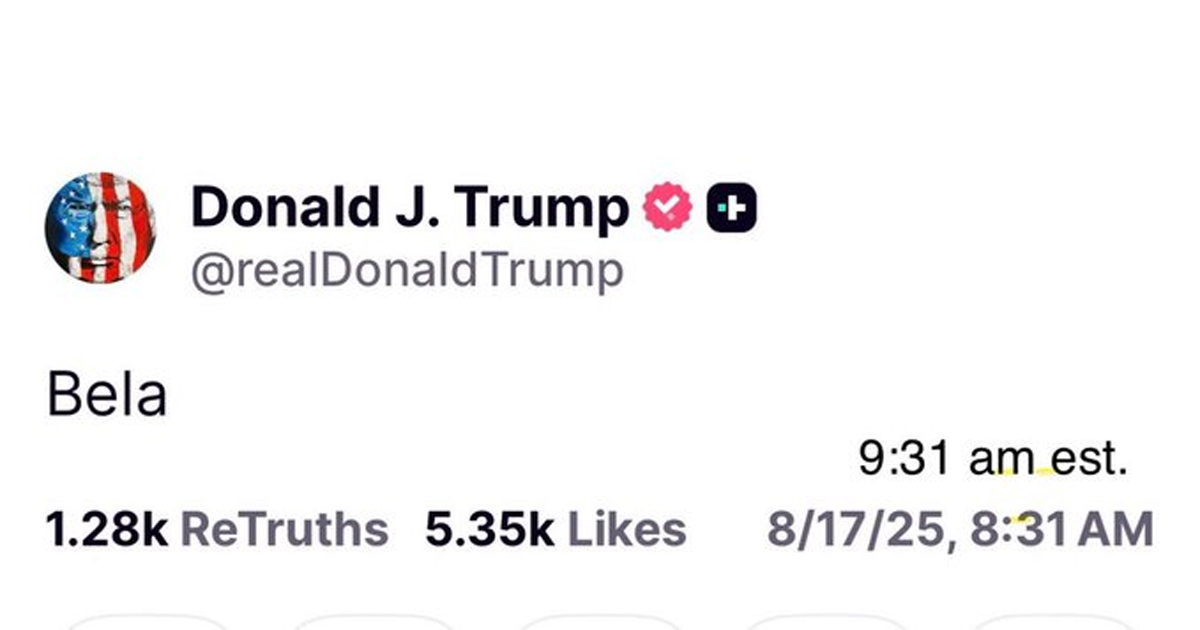The width and height of the screenshot is (1200, 630).
Task: Click the 5.35k likes number
Action: point(489,529)
